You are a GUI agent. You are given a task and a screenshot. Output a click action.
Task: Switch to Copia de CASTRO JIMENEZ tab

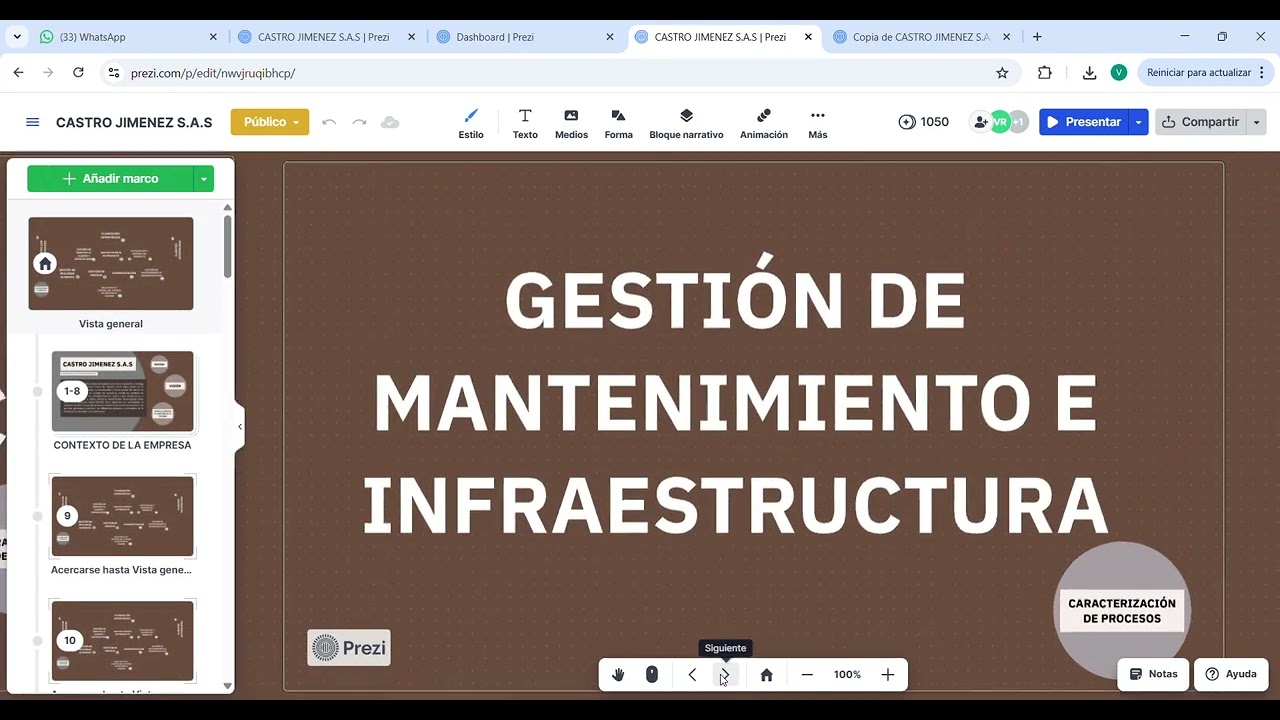click(x=921, y=37)
